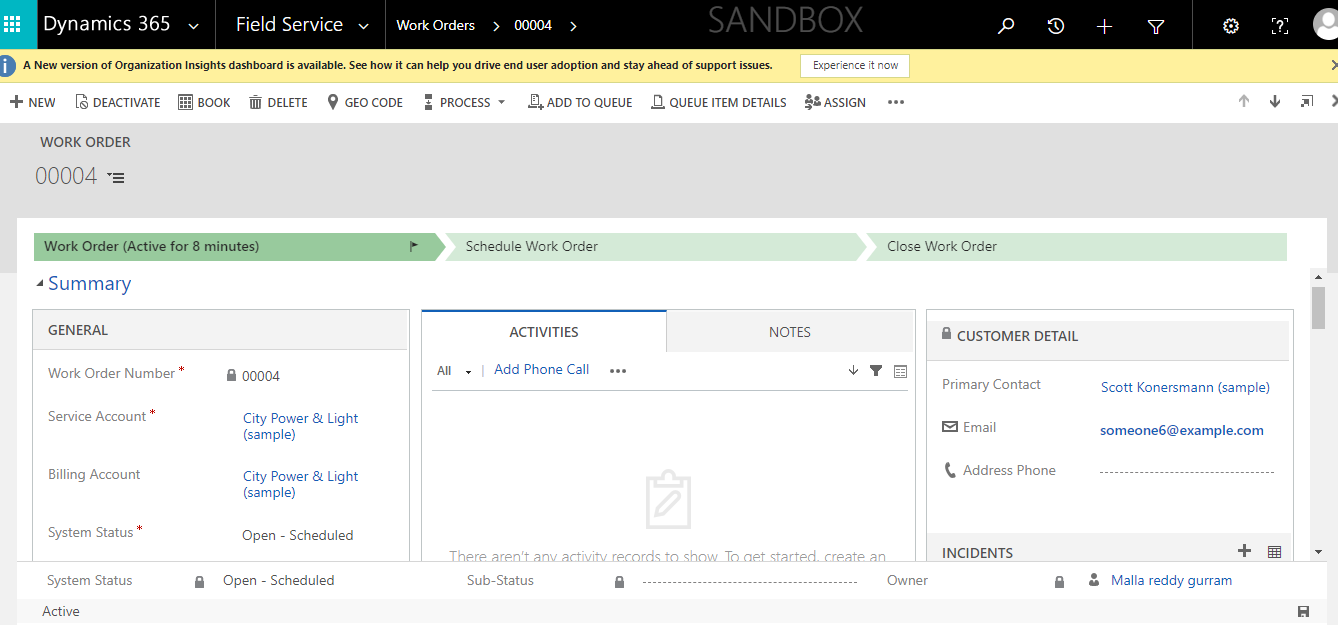Click Work Orders in the breadcrumb

[436, 26]
